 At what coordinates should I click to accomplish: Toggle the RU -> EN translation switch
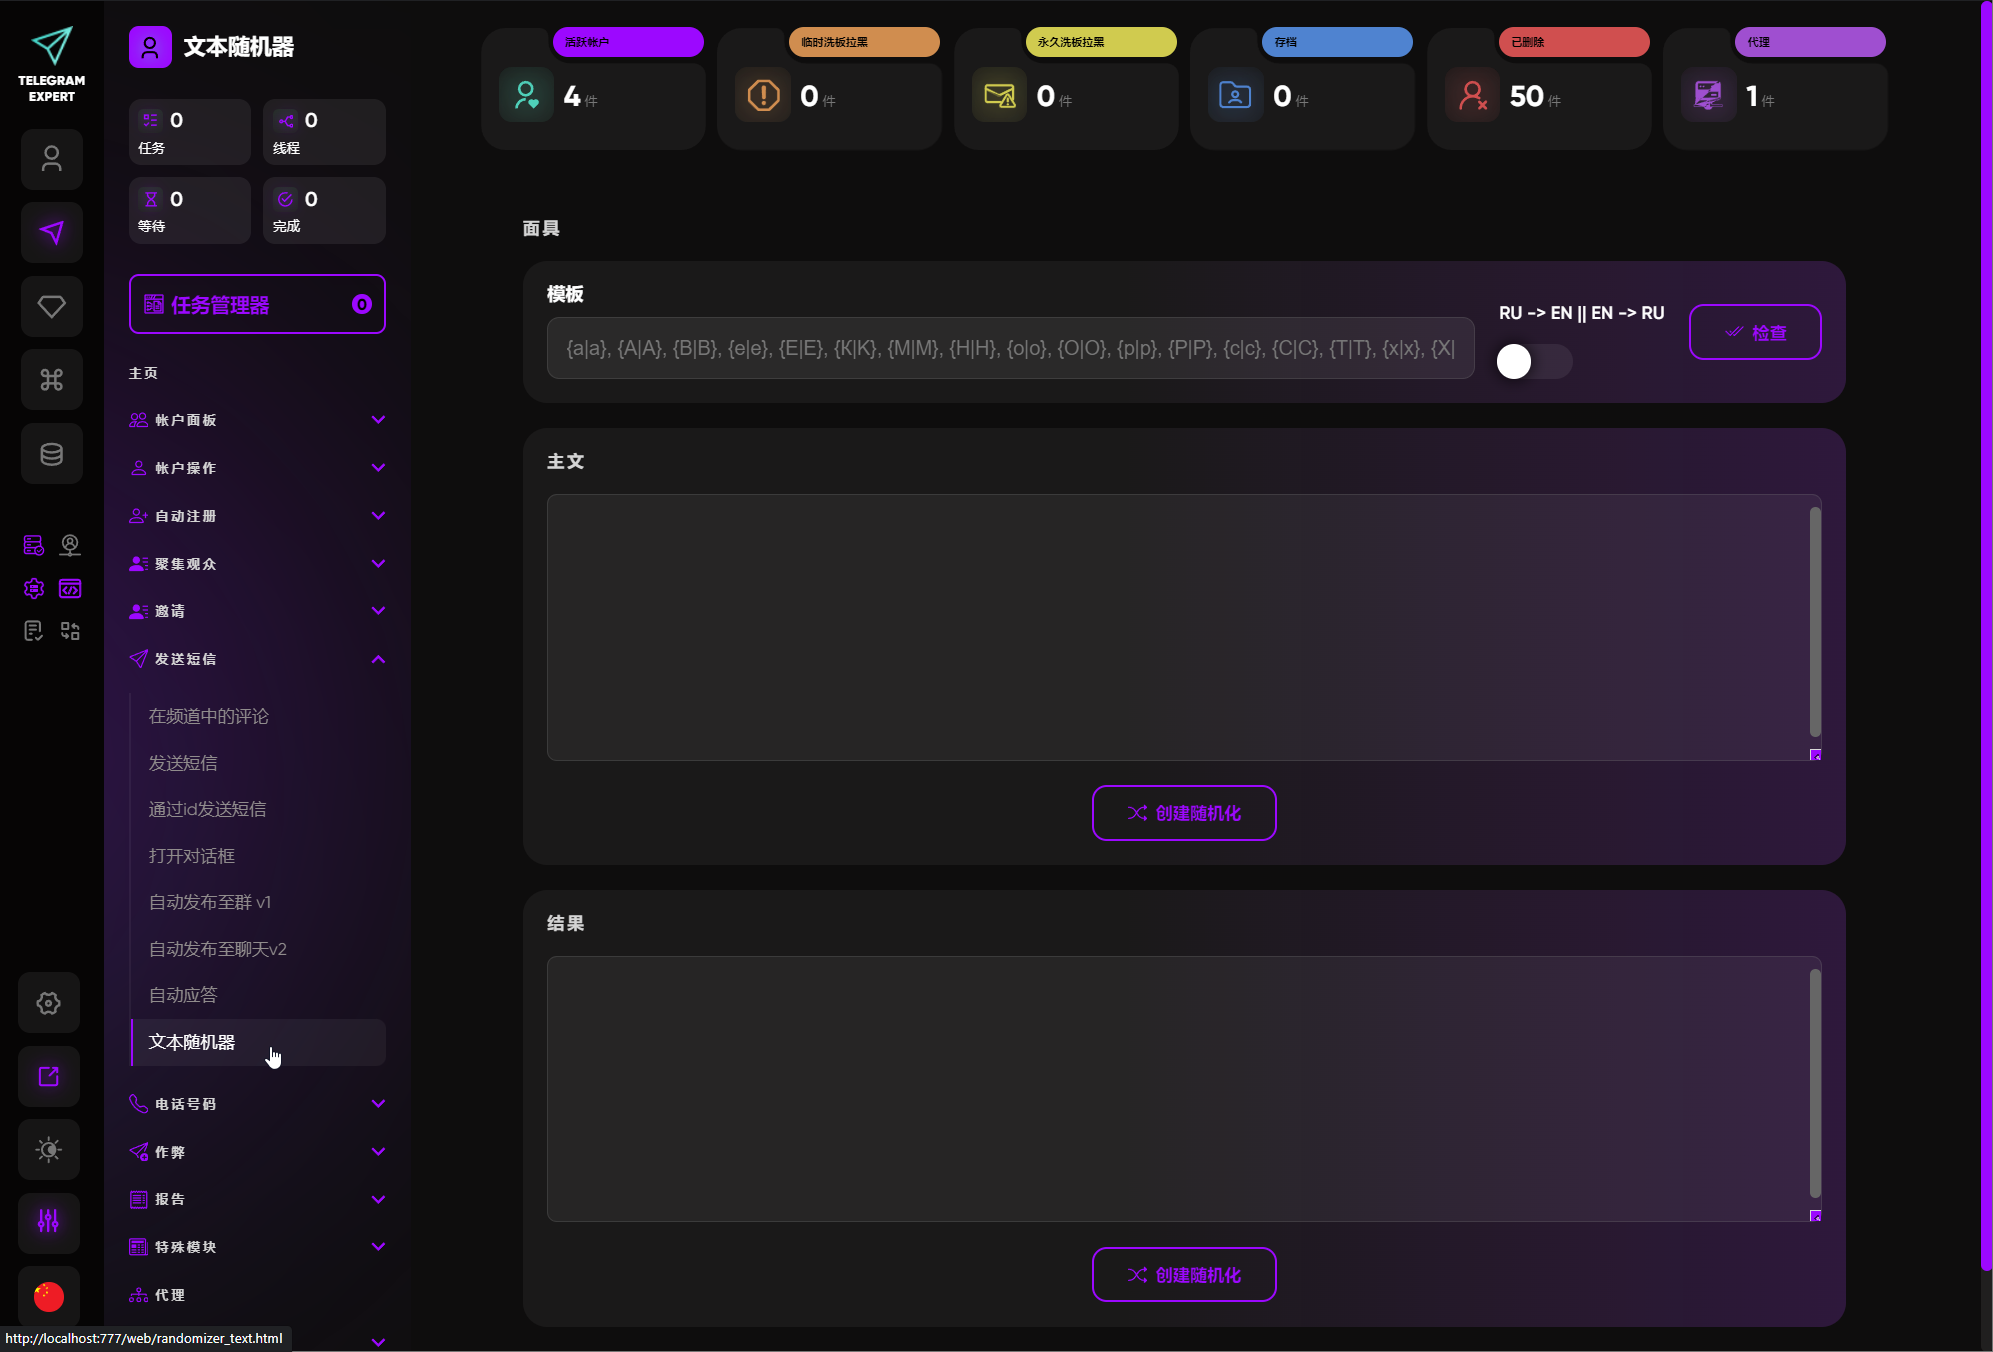point(1533,361)
